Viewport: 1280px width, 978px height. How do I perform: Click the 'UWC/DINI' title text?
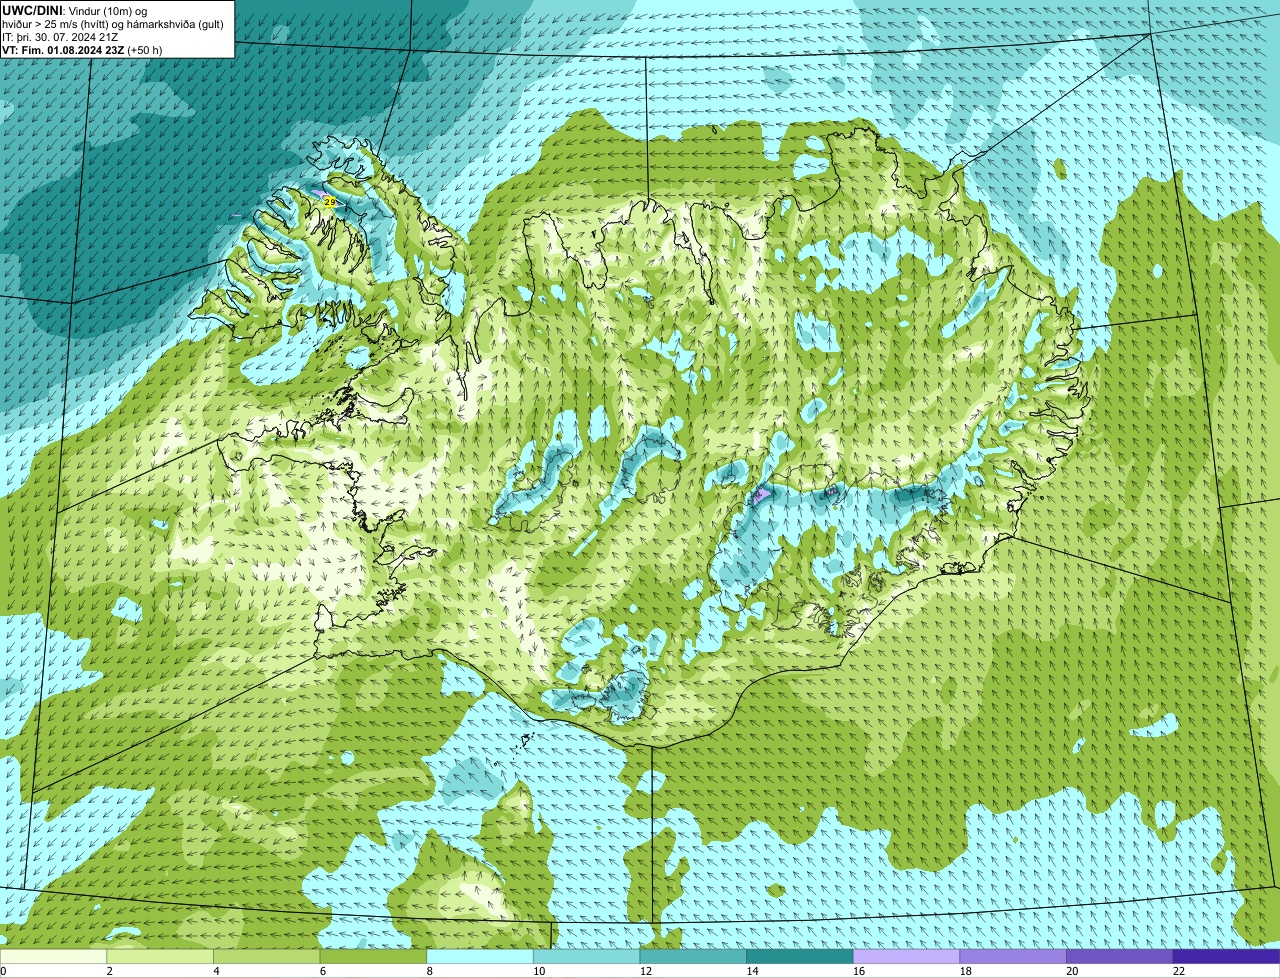tap(32, 10)
